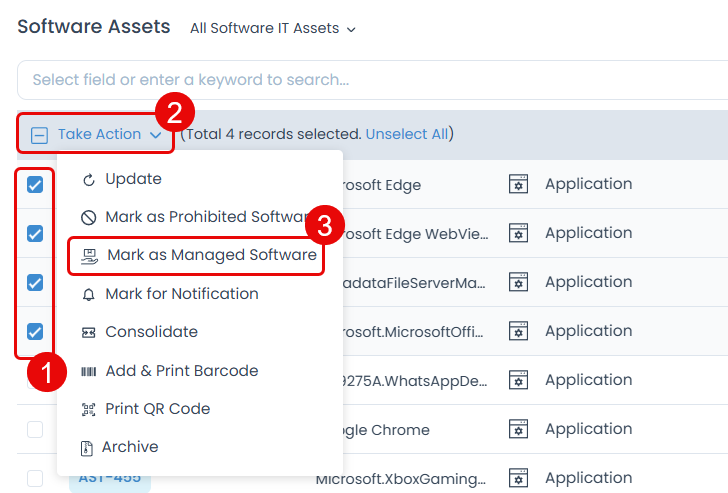Click the keyword search field
728x493 pixels.
[x=372, y=80]
